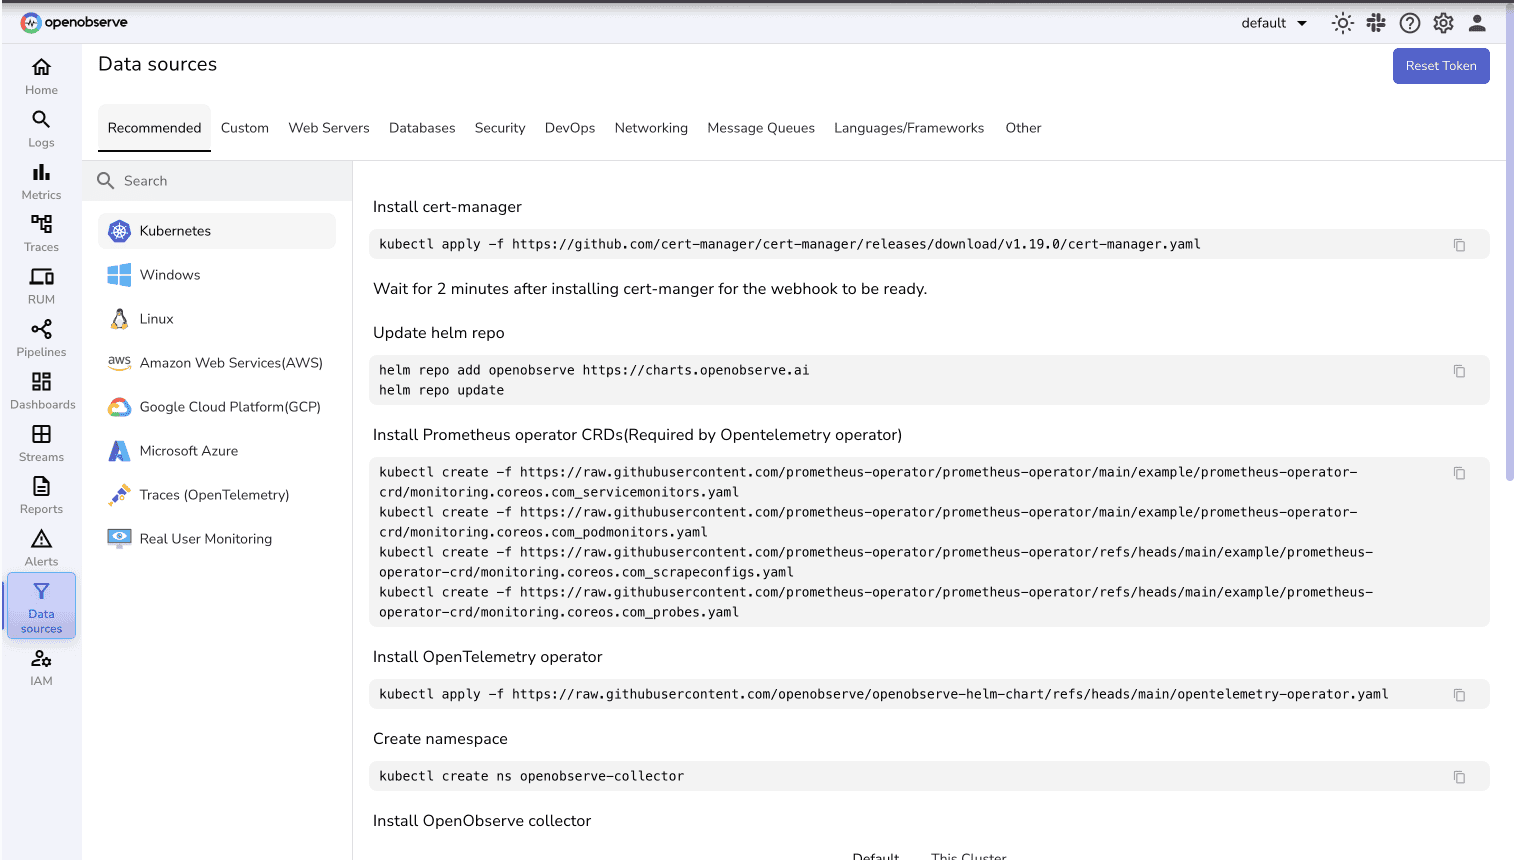Open the default organization dropdown

pos(1272,22)
